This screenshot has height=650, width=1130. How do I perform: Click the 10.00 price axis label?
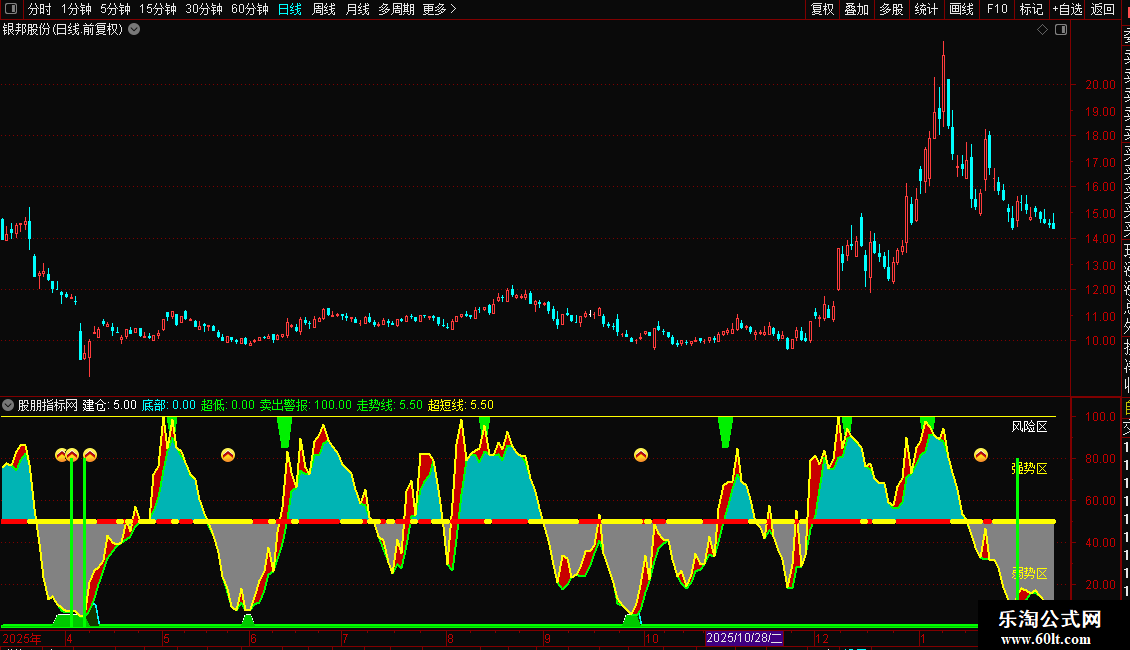pos(1100,341)
